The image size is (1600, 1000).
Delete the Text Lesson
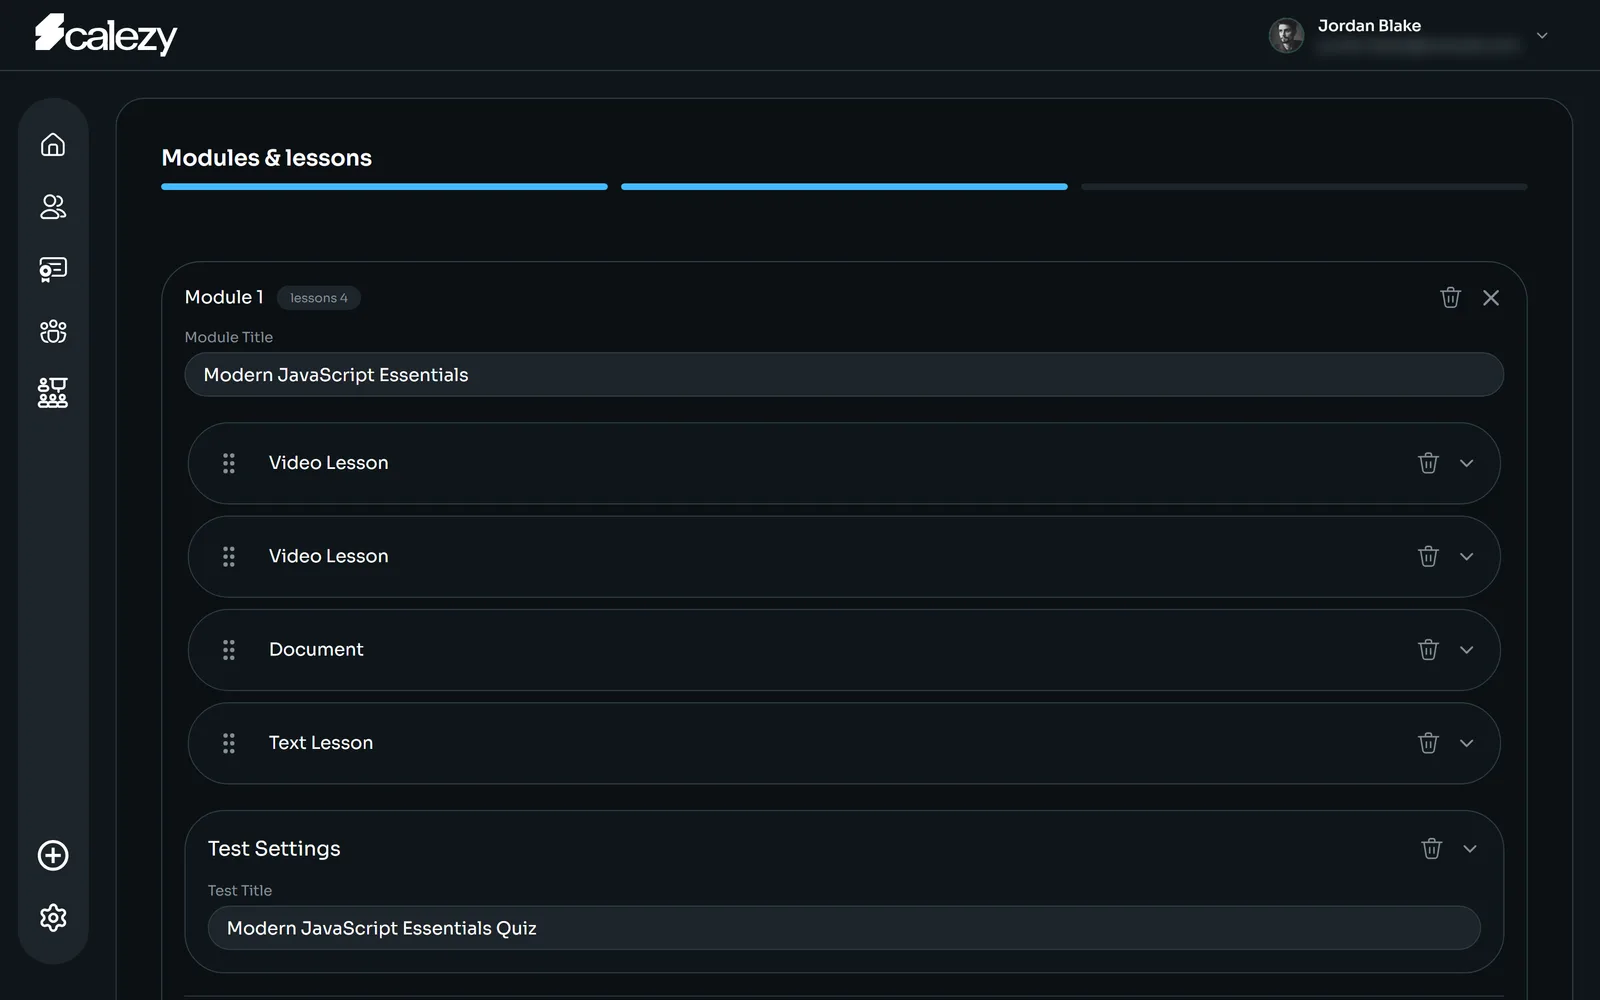tap(1428, 743)
